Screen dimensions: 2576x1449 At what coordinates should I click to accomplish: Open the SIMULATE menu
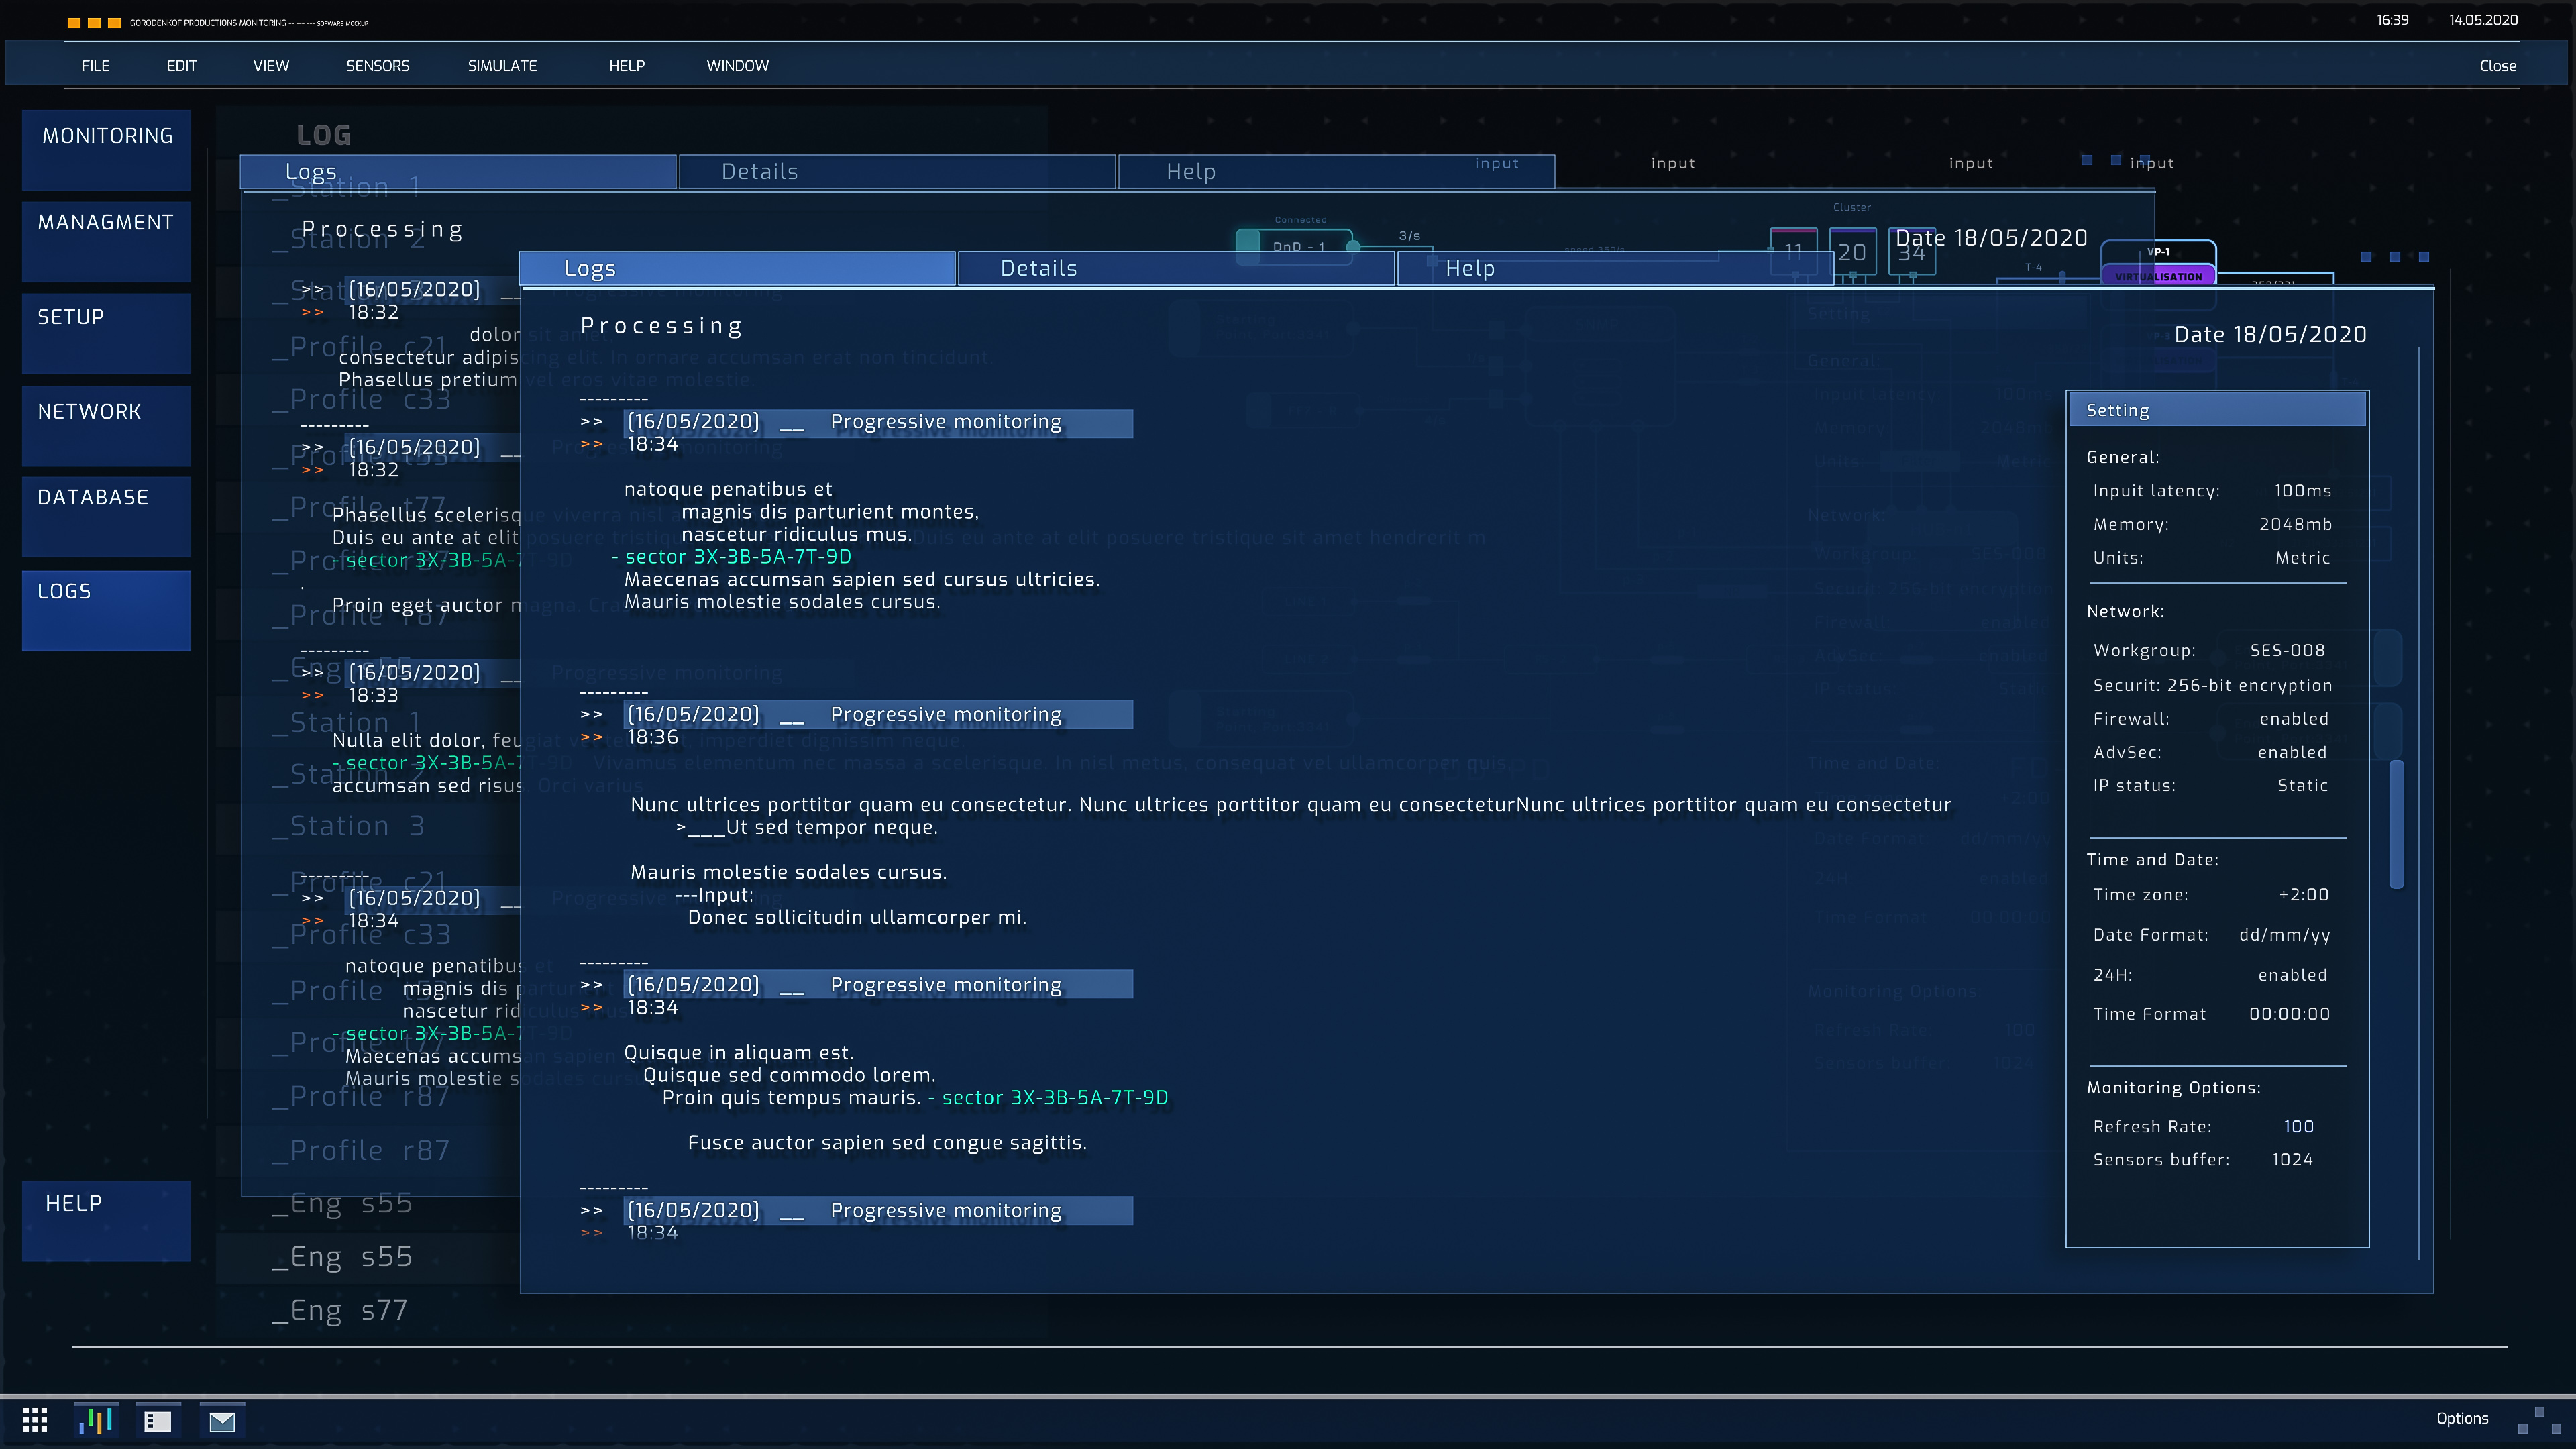click(x=502, y=66)
